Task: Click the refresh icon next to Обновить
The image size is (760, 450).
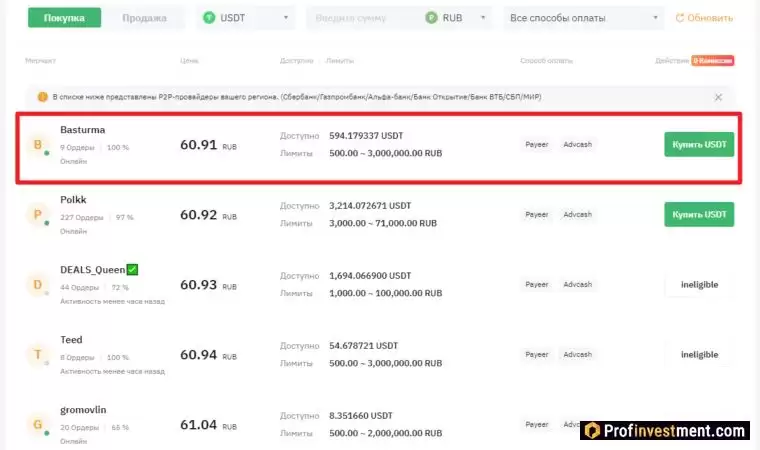Action: point(681,18)
